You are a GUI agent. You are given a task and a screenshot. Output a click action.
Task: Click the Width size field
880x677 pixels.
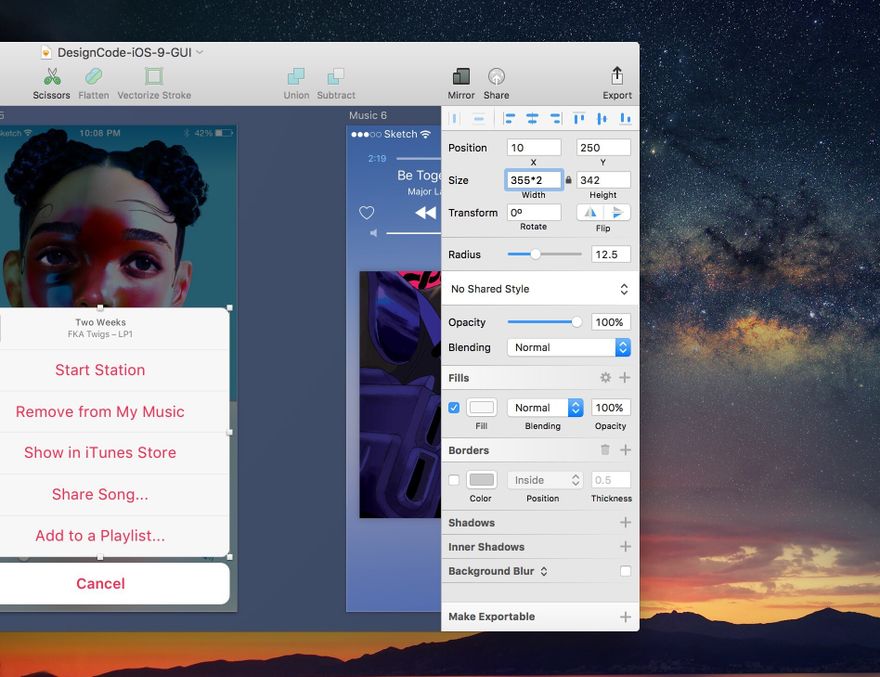[x=534, y=180]
